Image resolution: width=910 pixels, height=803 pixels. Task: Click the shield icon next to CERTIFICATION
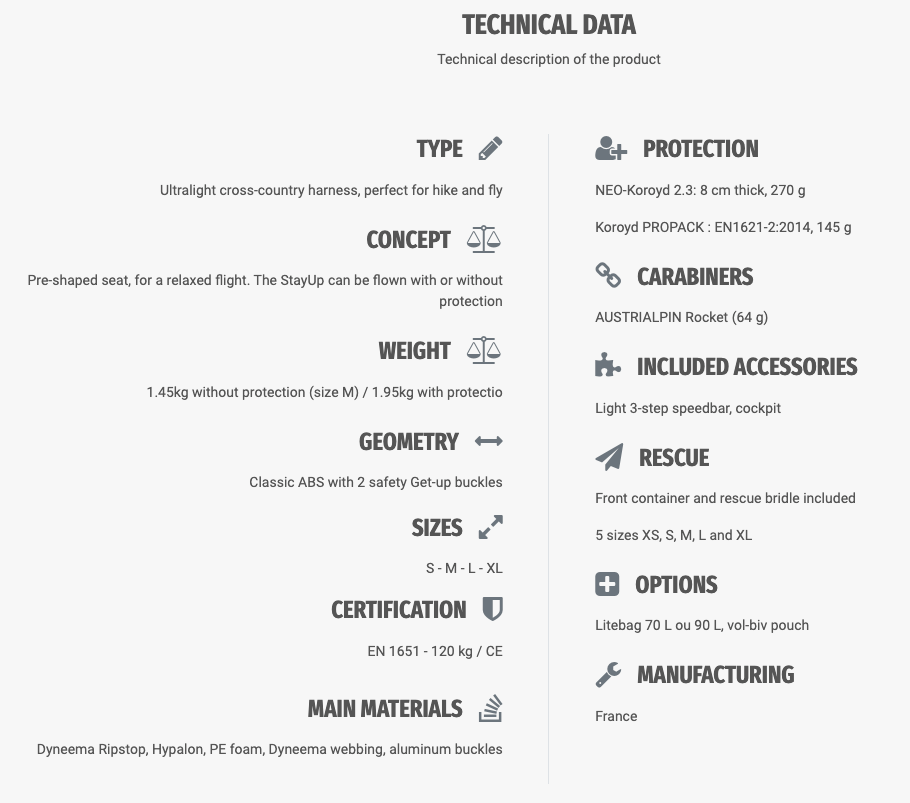coord(492,609)
